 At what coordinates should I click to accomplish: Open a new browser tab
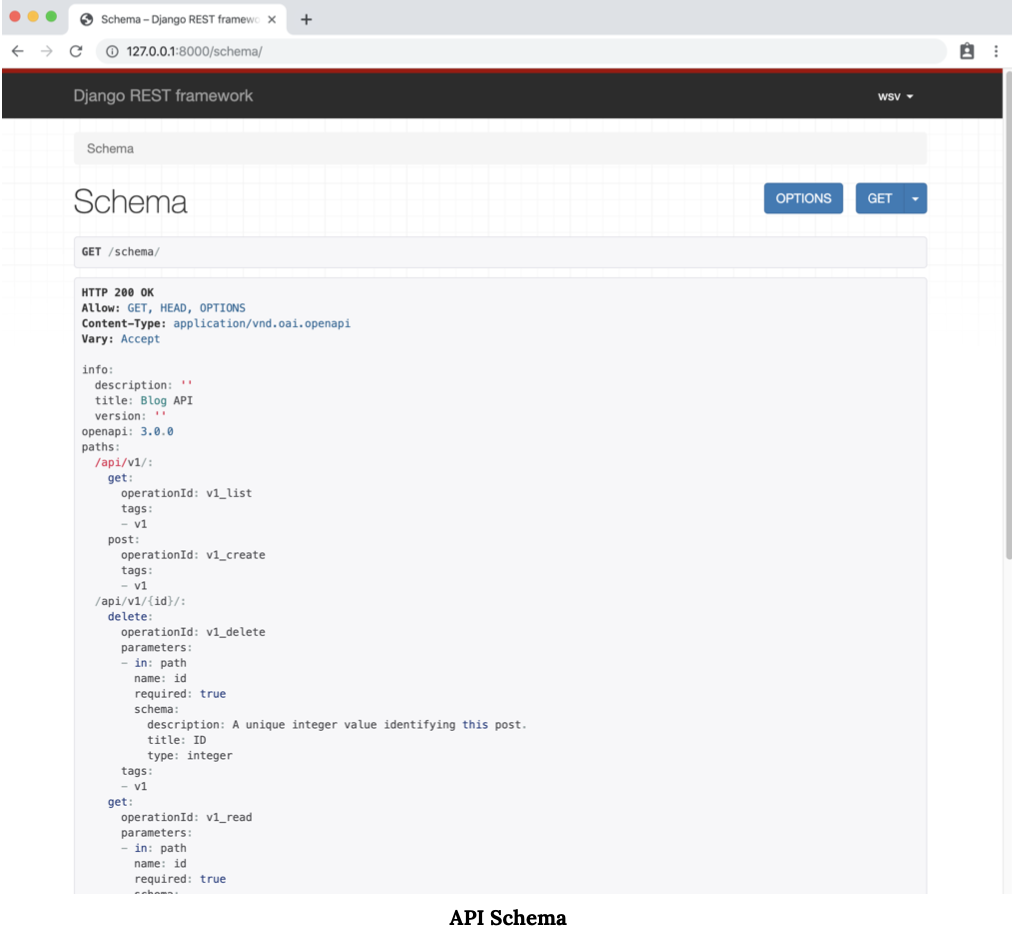point(306,20)
